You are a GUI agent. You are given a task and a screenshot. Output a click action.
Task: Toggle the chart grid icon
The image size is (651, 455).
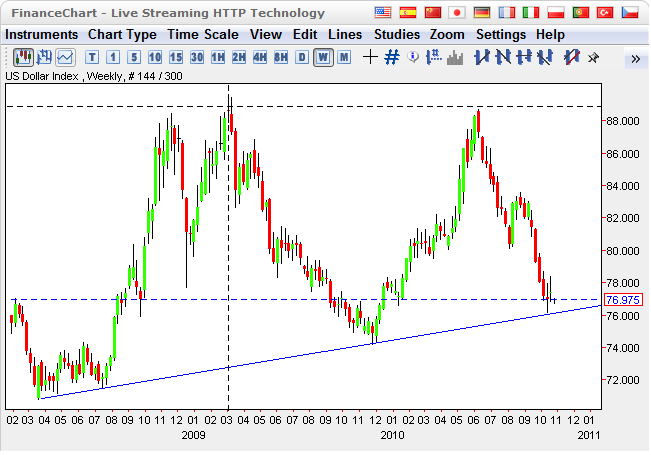coord(392,57)
